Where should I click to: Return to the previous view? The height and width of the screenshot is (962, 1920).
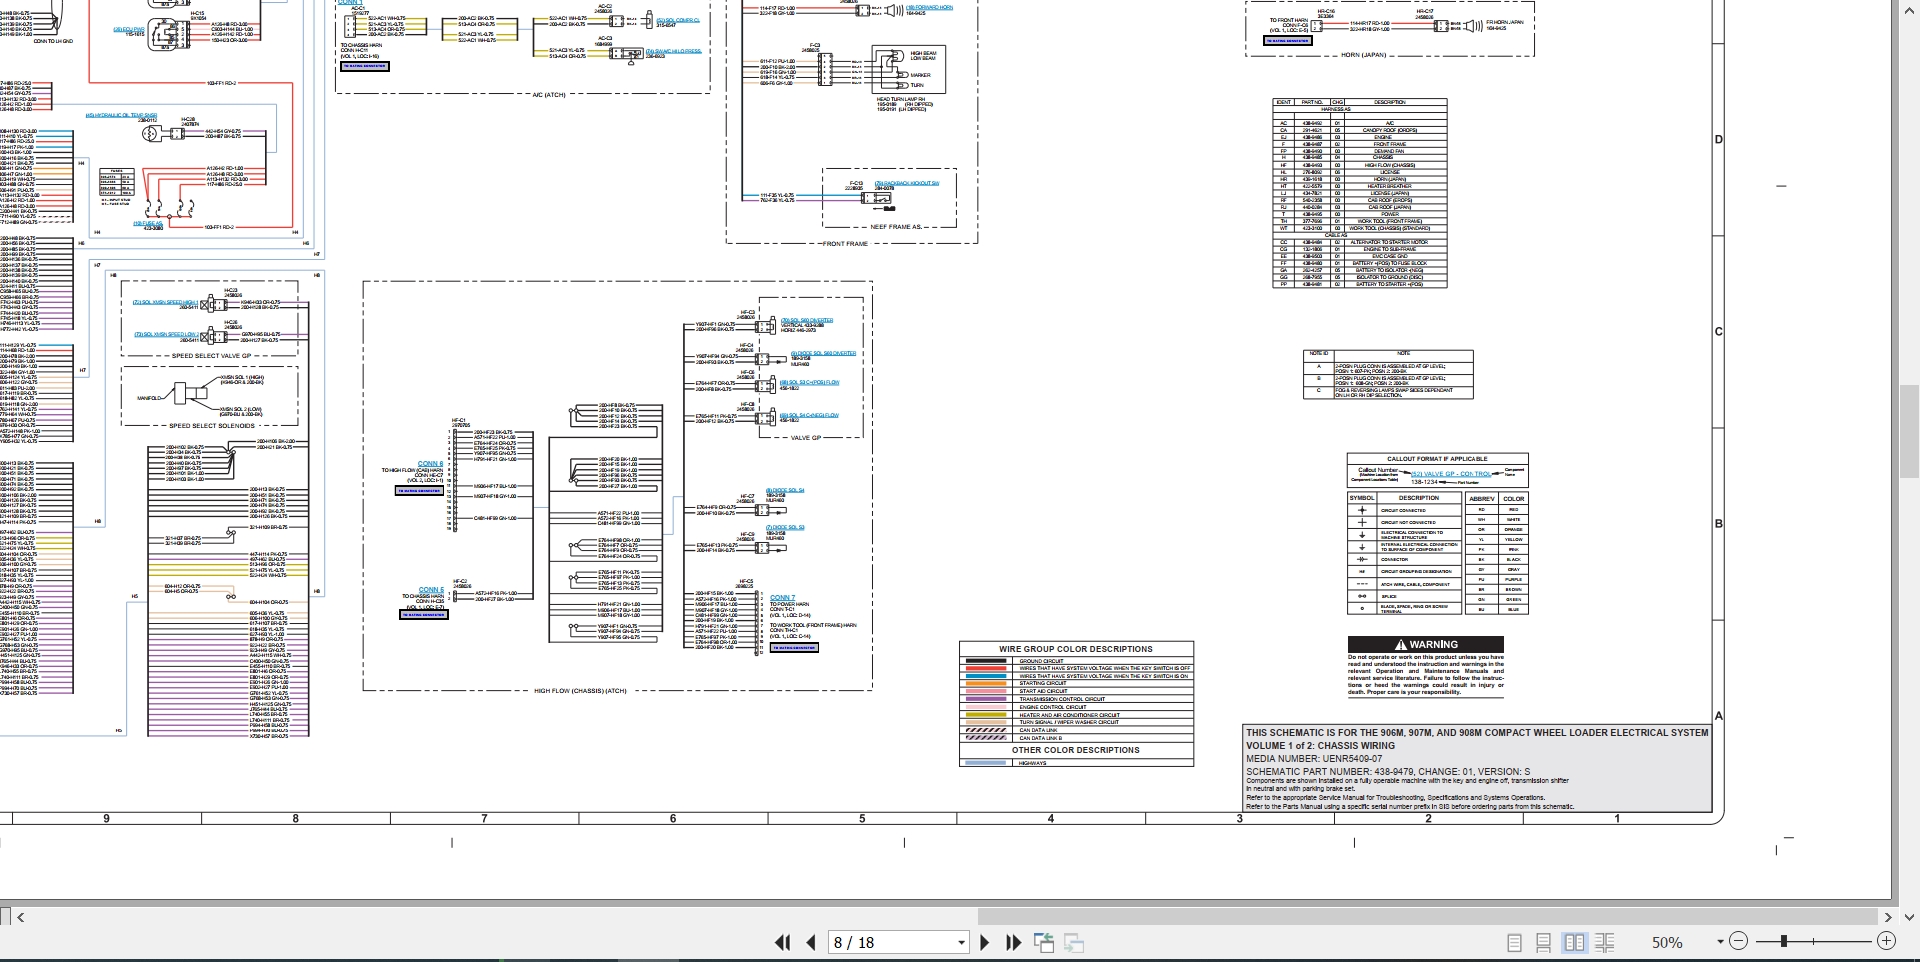(1044, 942)
